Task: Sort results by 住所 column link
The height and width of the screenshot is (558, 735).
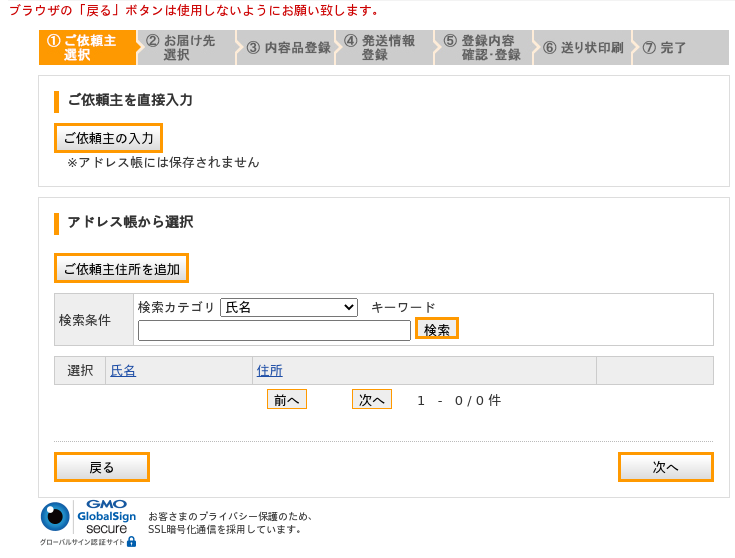Action: [x=269, y=371]
